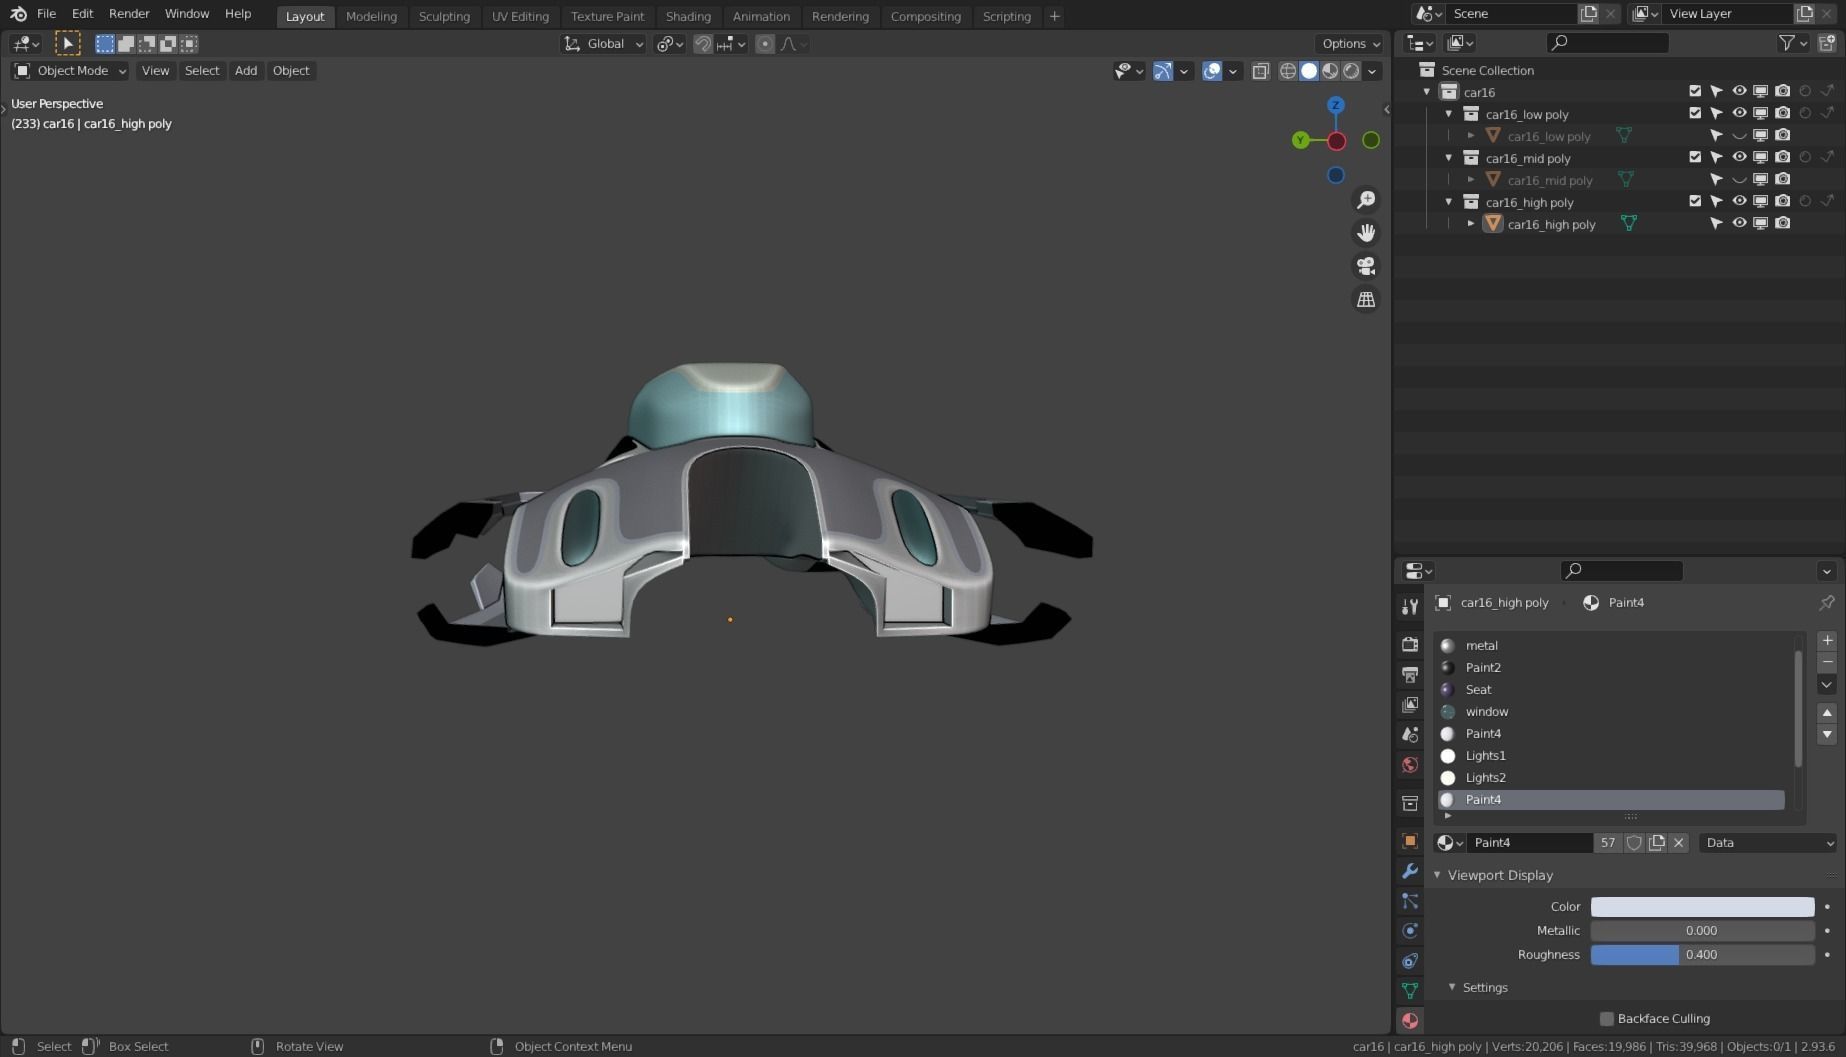Switch to rendered shading mode
The image size is (1846, 1057).
pos(1351,71)
